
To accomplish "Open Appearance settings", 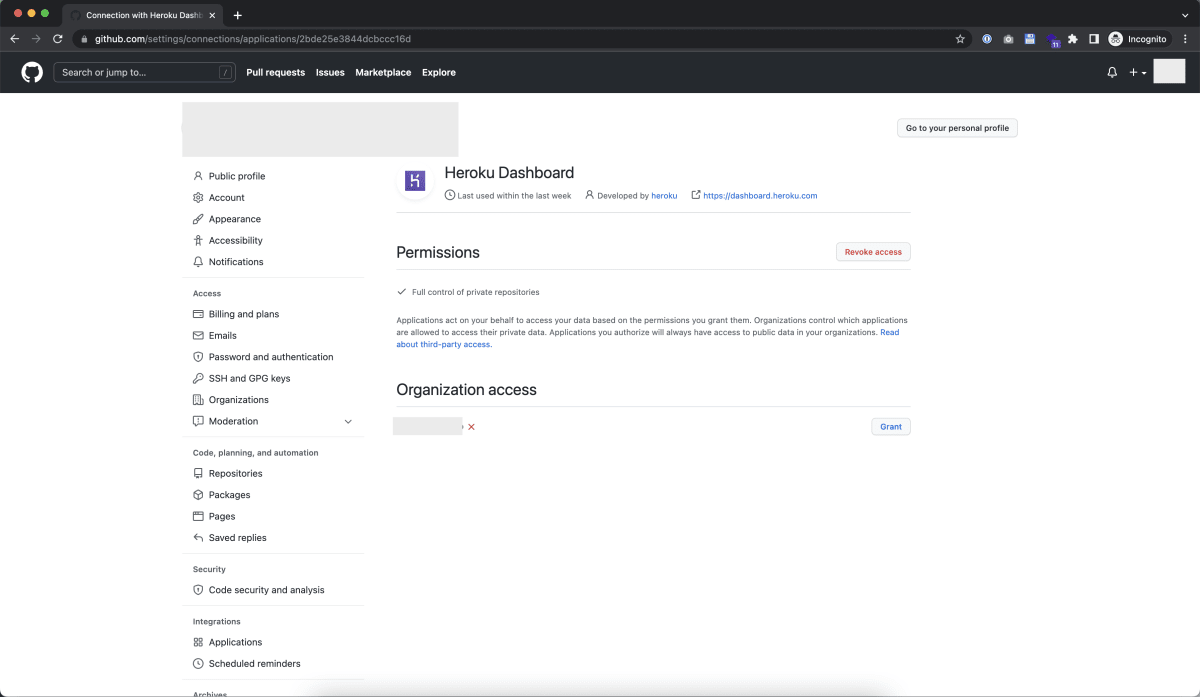I will [x=235, y=219].
